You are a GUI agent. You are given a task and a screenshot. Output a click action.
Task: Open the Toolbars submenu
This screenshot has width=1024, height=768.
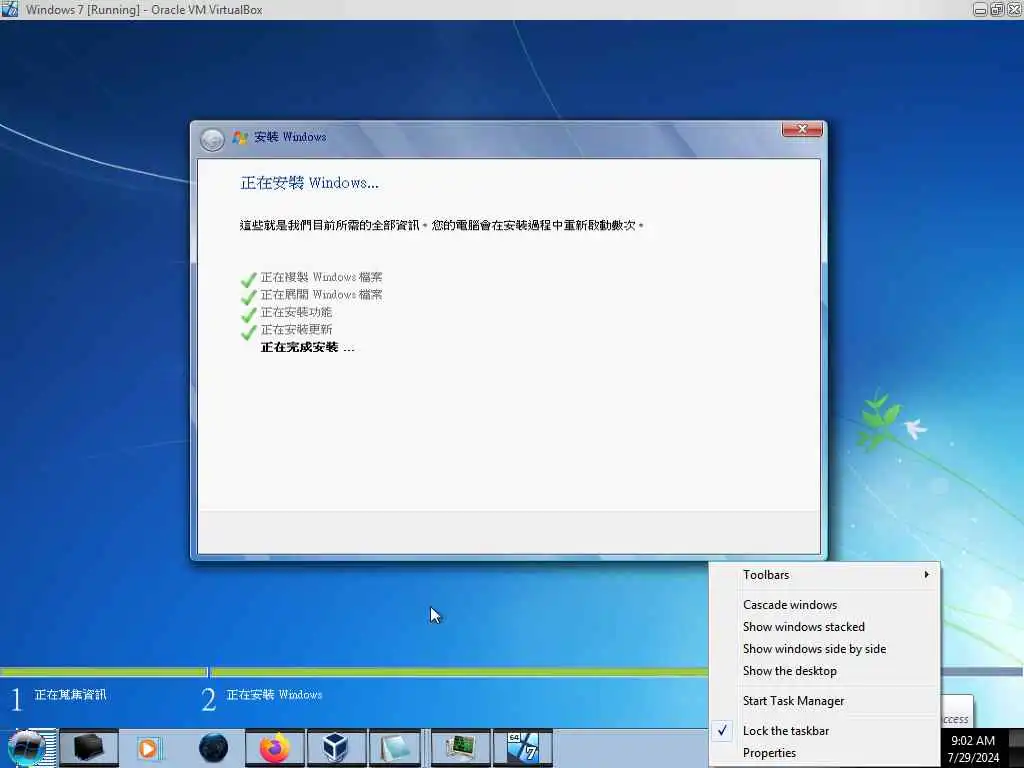(825, 575)
